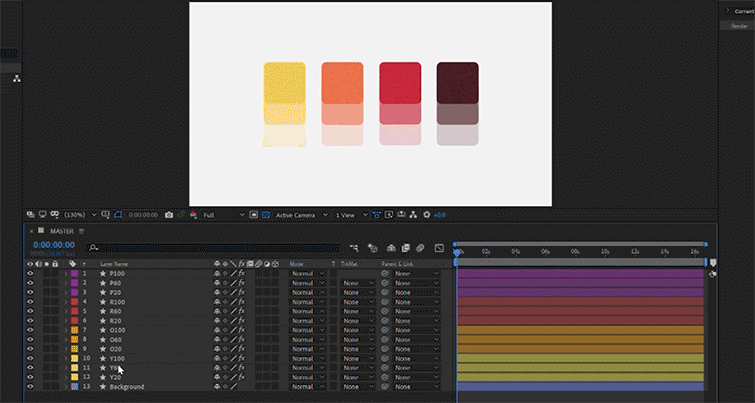Enable frame blending icon for all layers
The width and height of the screenshot is (755, 403).
[405, 248]
